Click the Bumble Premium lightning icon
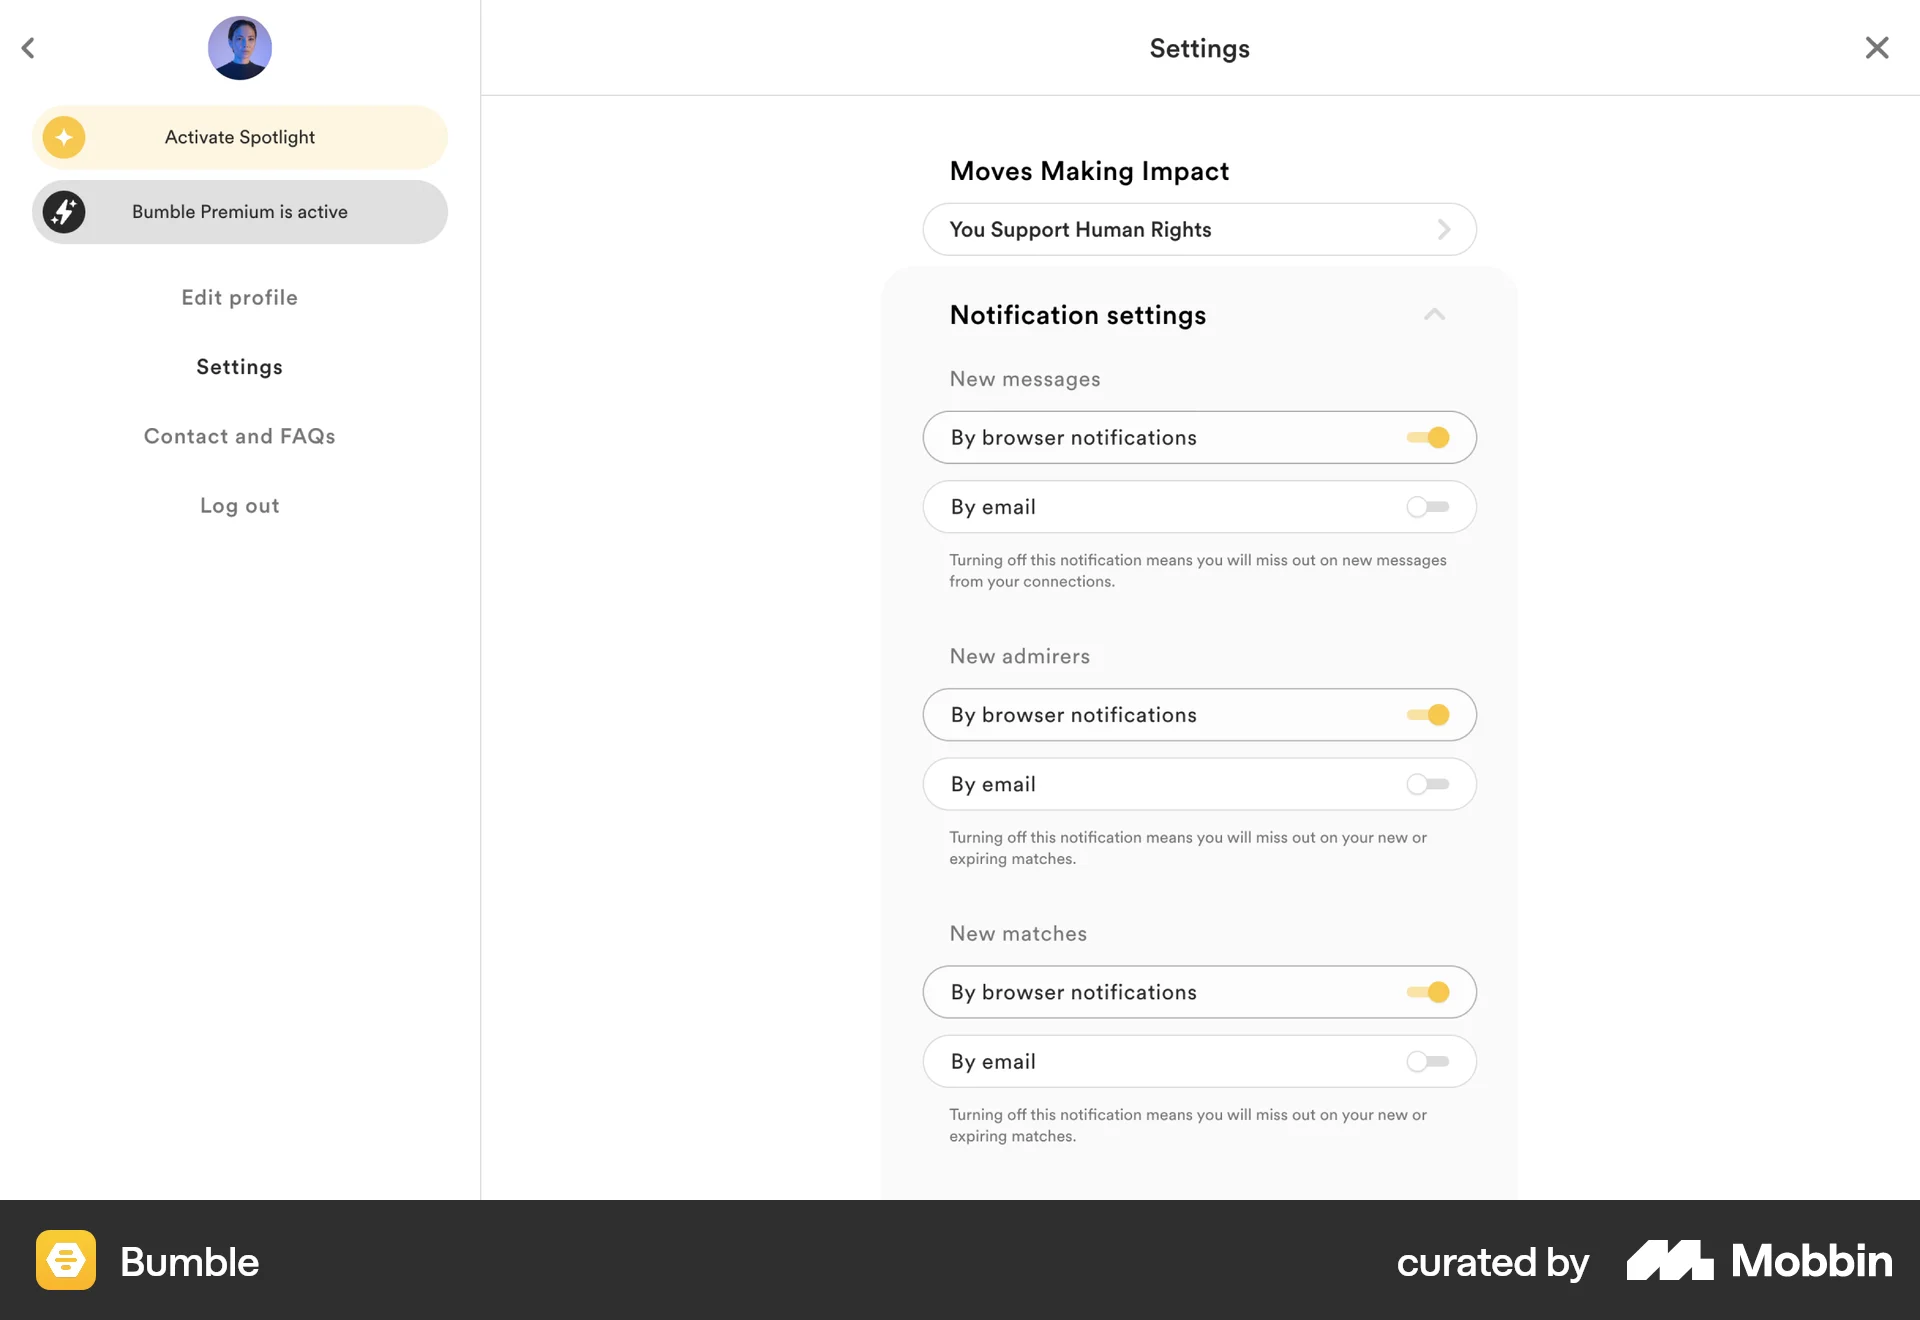 click(x=64, y=211)
